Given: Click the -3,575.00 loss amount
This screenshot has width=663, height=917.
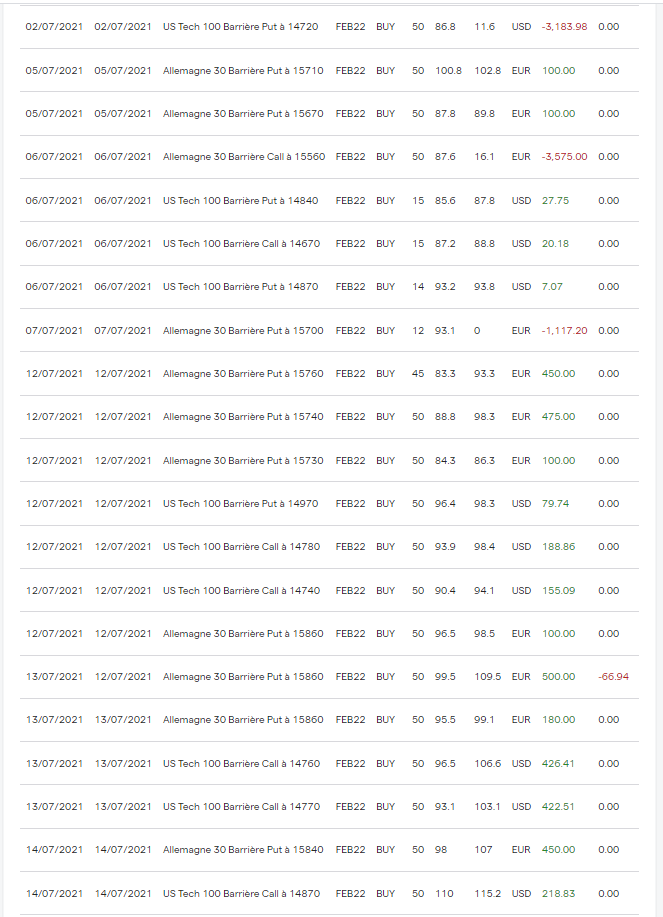Looking at the screenshot, I should tap(564, 157).
